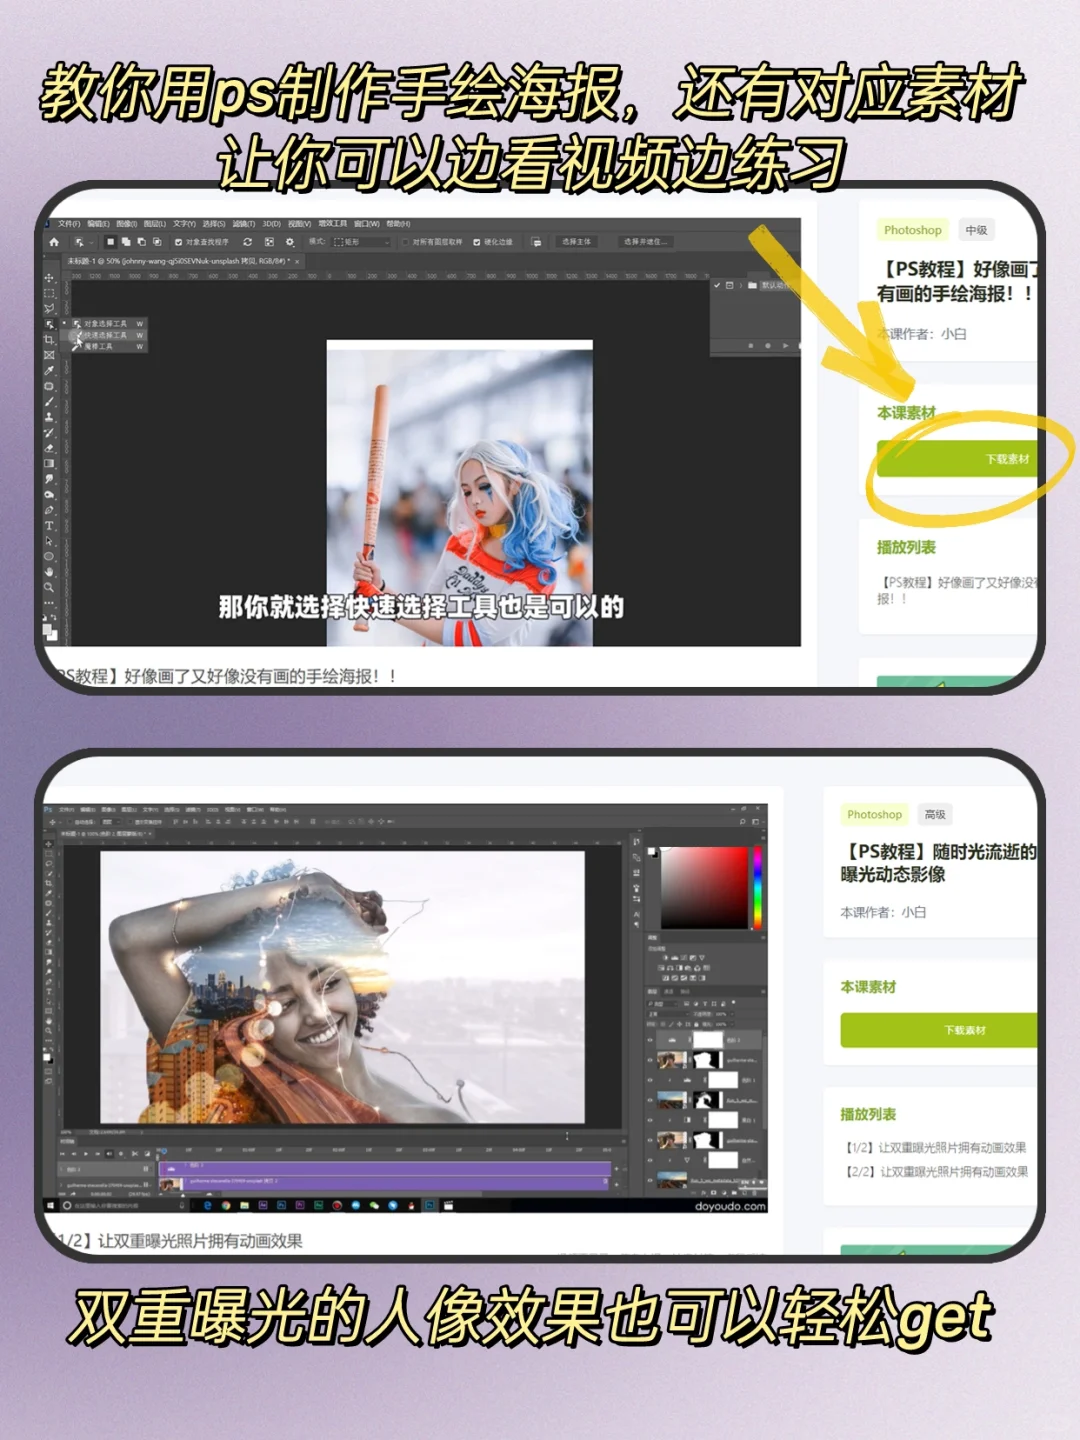Open the 图像(I) menu in upper Photoshop
Image resolution: width=1080 pixels, height=1440 pixels.
point(126,224)
